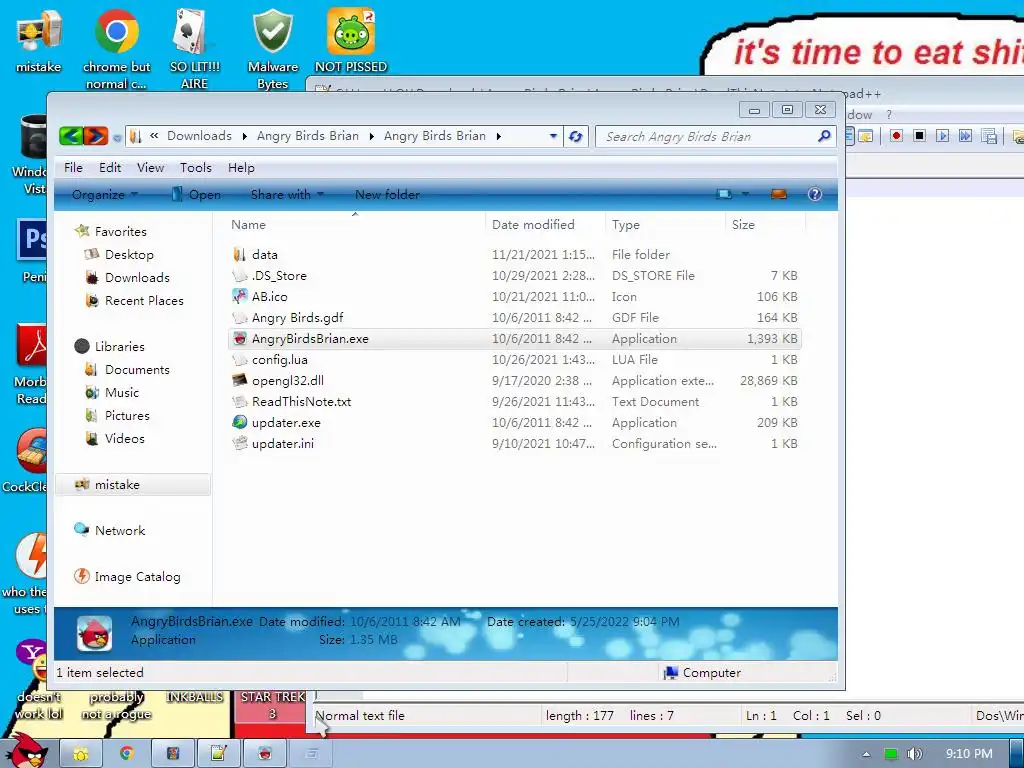This screenshot has width=1024, height=768.
Task: Click Notepad++ run macro multiple times
Action: [x=965, y=136]
